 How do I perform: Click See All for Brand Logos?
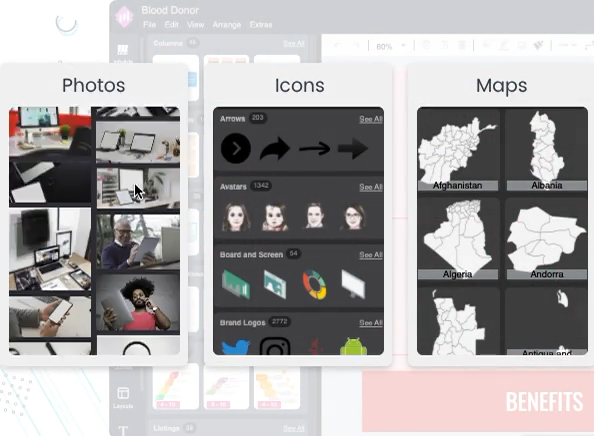point(370,323)
